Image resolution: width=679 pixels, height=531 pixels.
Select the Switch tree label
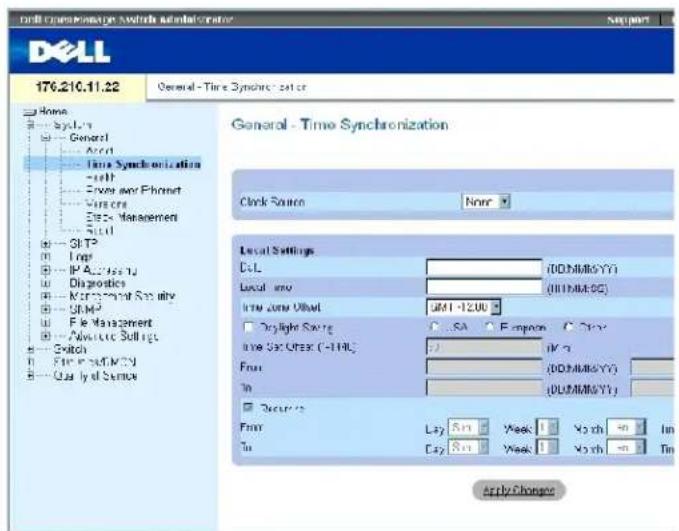[70, 349]
